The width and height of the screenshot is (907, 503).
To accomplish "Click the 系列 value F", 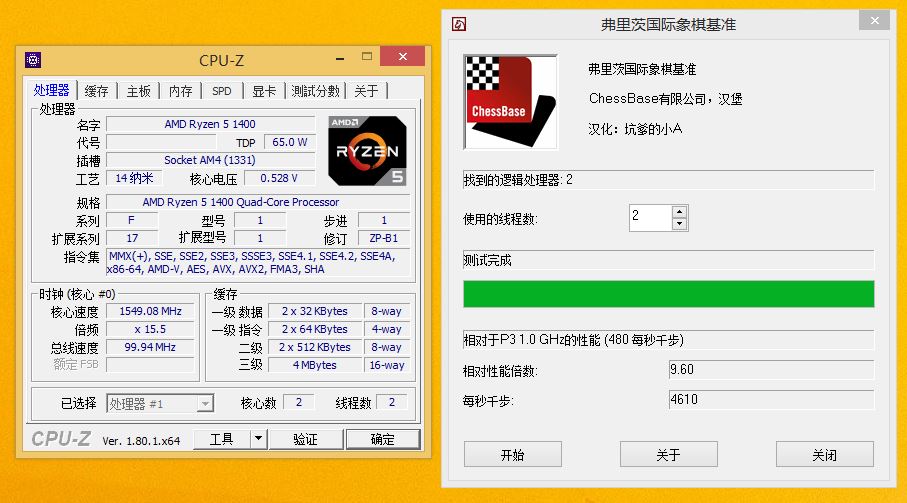I will [132, 220].
